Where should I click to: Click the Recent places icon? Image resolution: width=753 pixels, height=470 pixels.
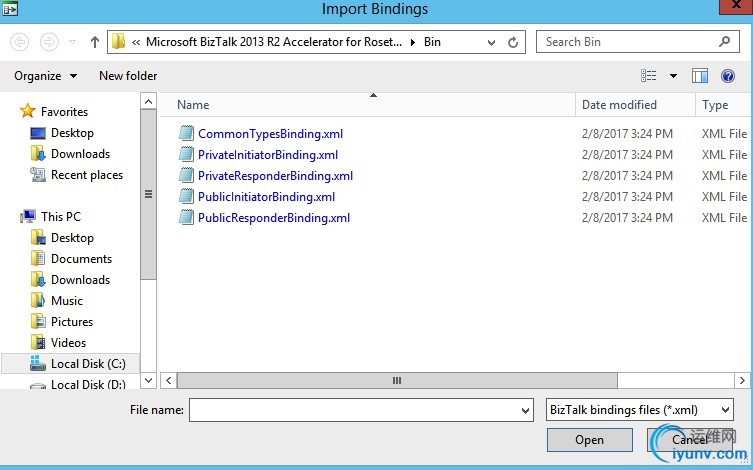tap(38, 174)
